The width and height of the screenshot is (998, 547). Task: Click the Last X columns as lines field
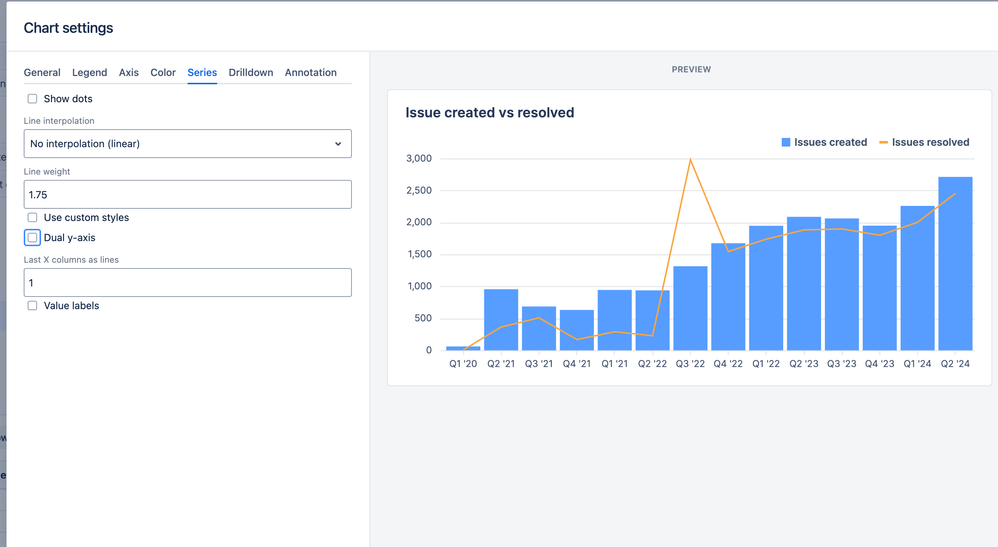tap(188, 282)
